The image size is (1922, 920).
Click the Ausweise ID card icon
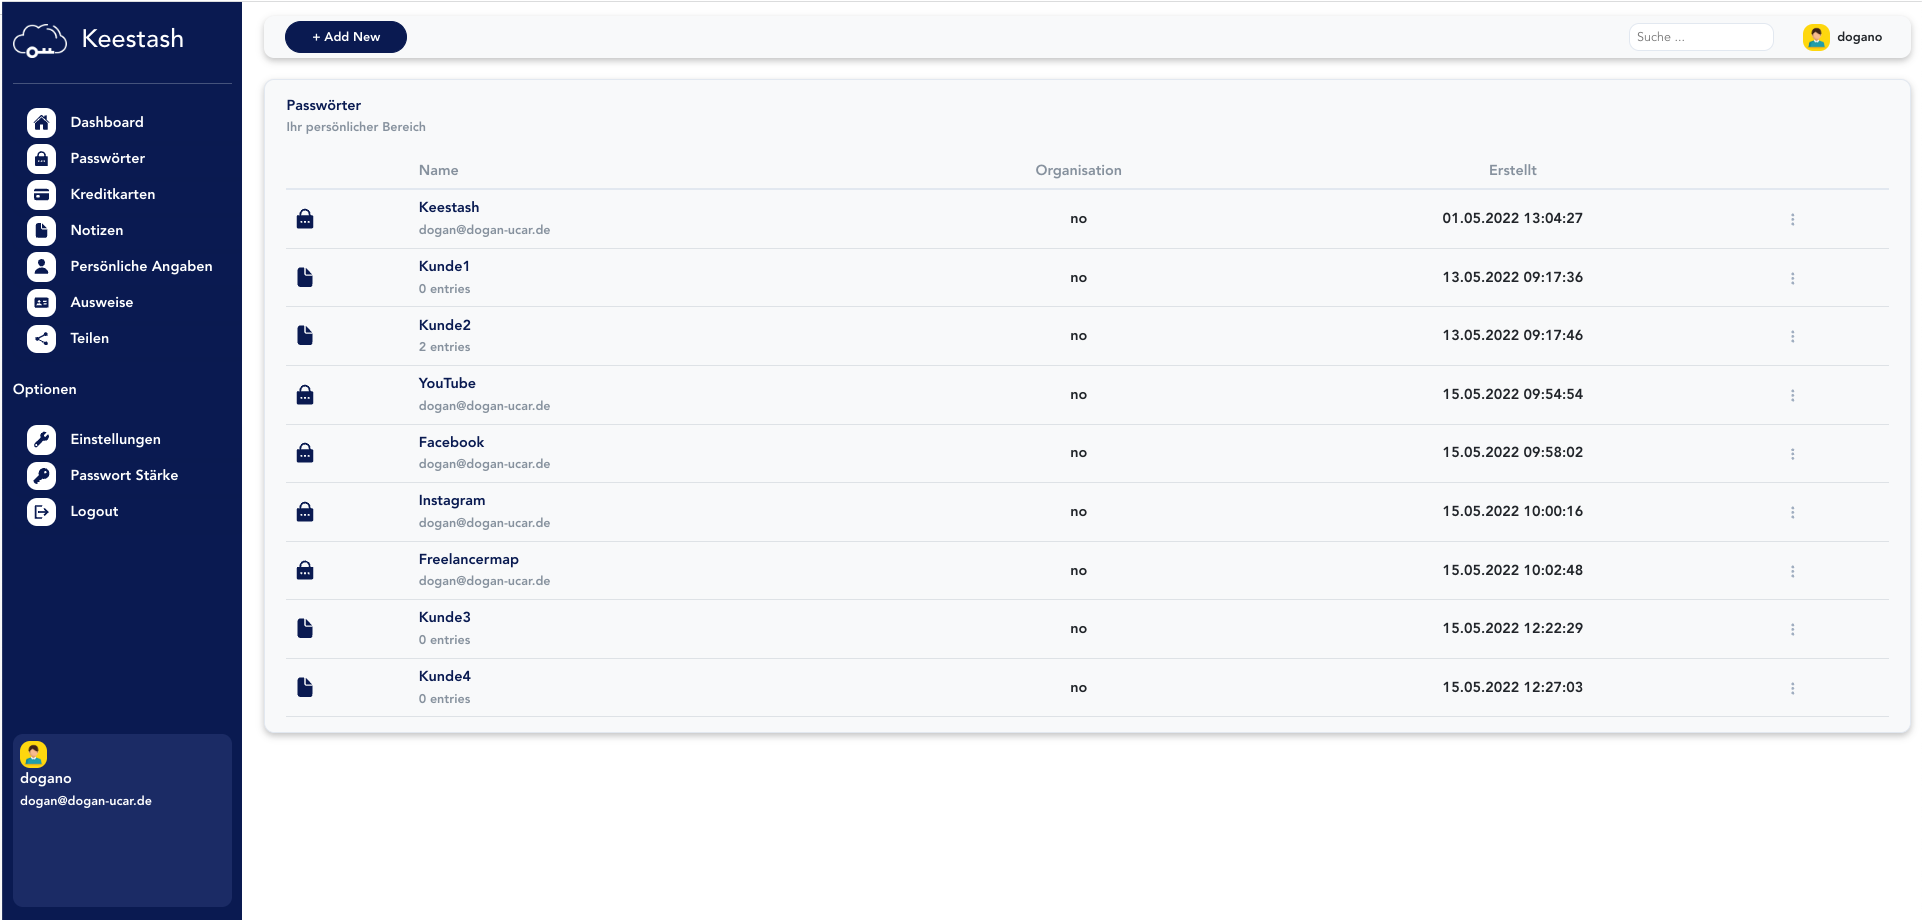coord(41,302)
